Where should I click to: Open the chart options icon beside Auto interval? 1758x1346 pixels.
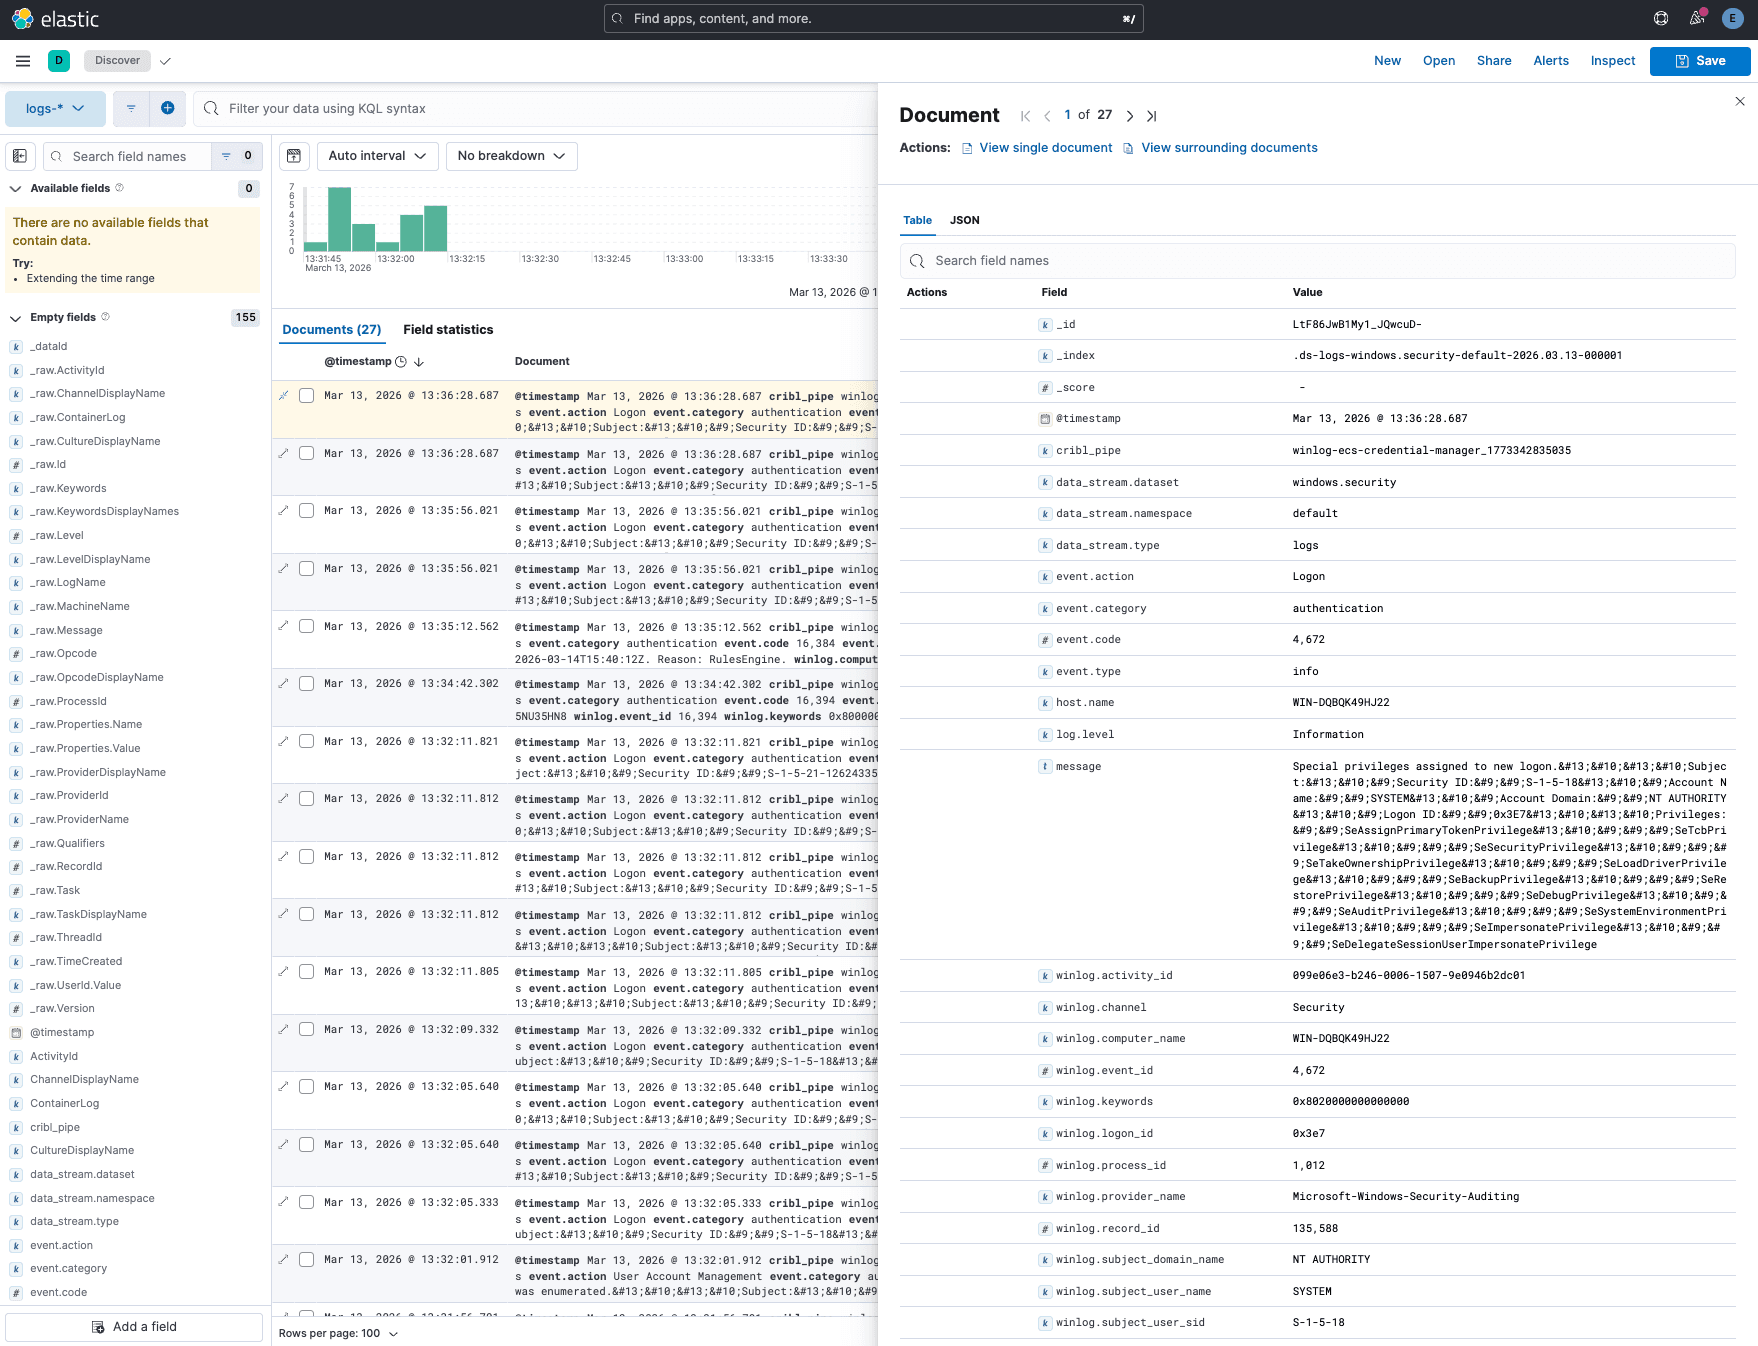(x=294, y=156)
